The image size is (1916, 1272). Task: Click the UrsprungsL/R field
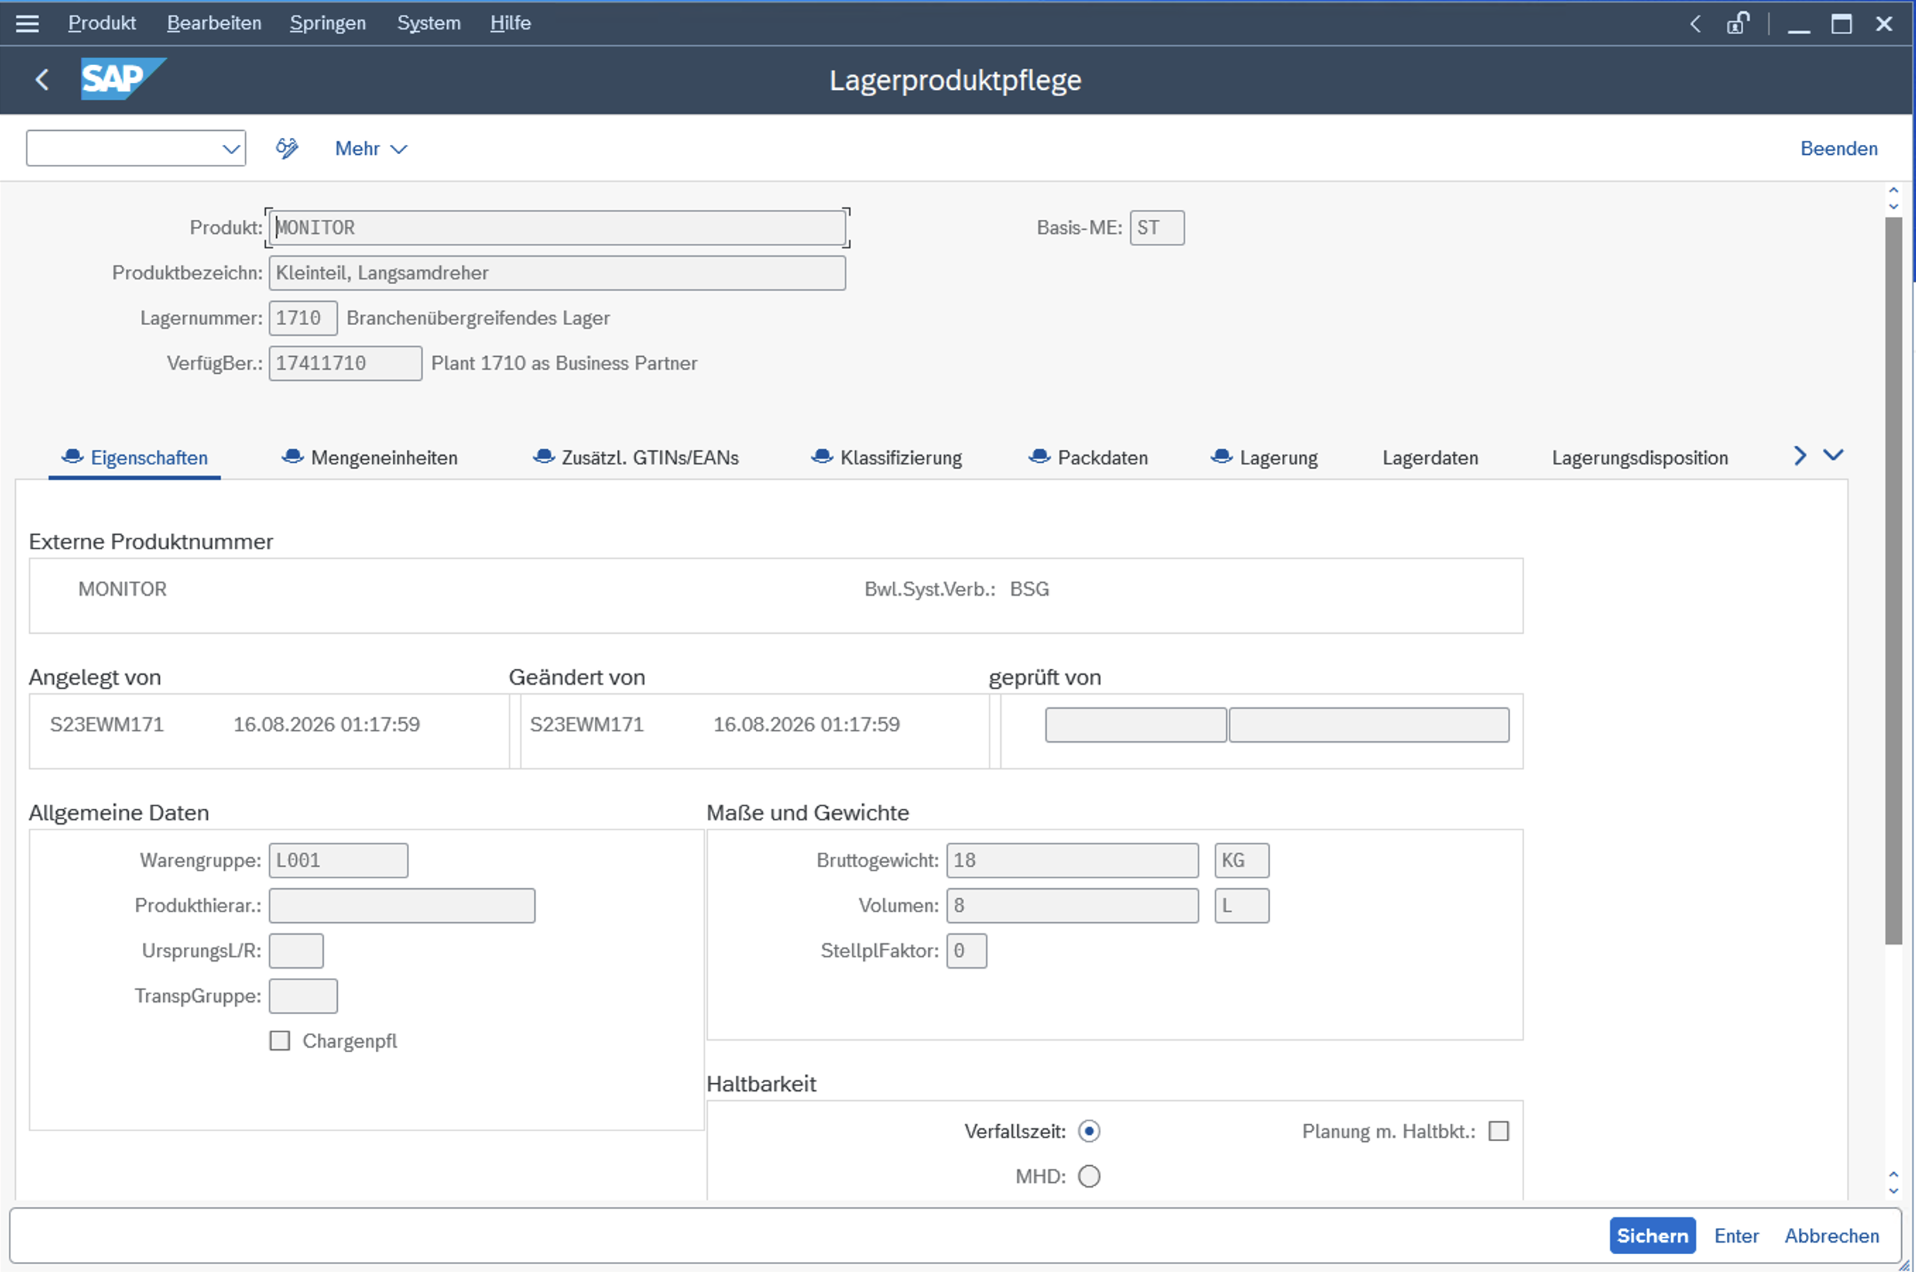pyautogui.click(x=296, y=950)
